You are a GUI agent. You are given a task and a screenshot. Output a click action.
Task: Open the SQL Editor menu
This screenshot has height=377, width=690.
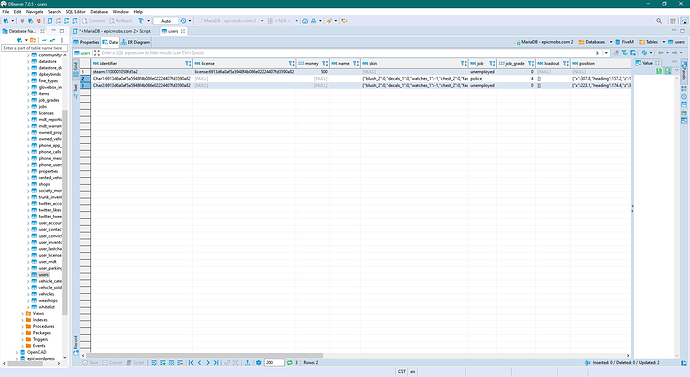pyautogui.click(x=76, y=12)
